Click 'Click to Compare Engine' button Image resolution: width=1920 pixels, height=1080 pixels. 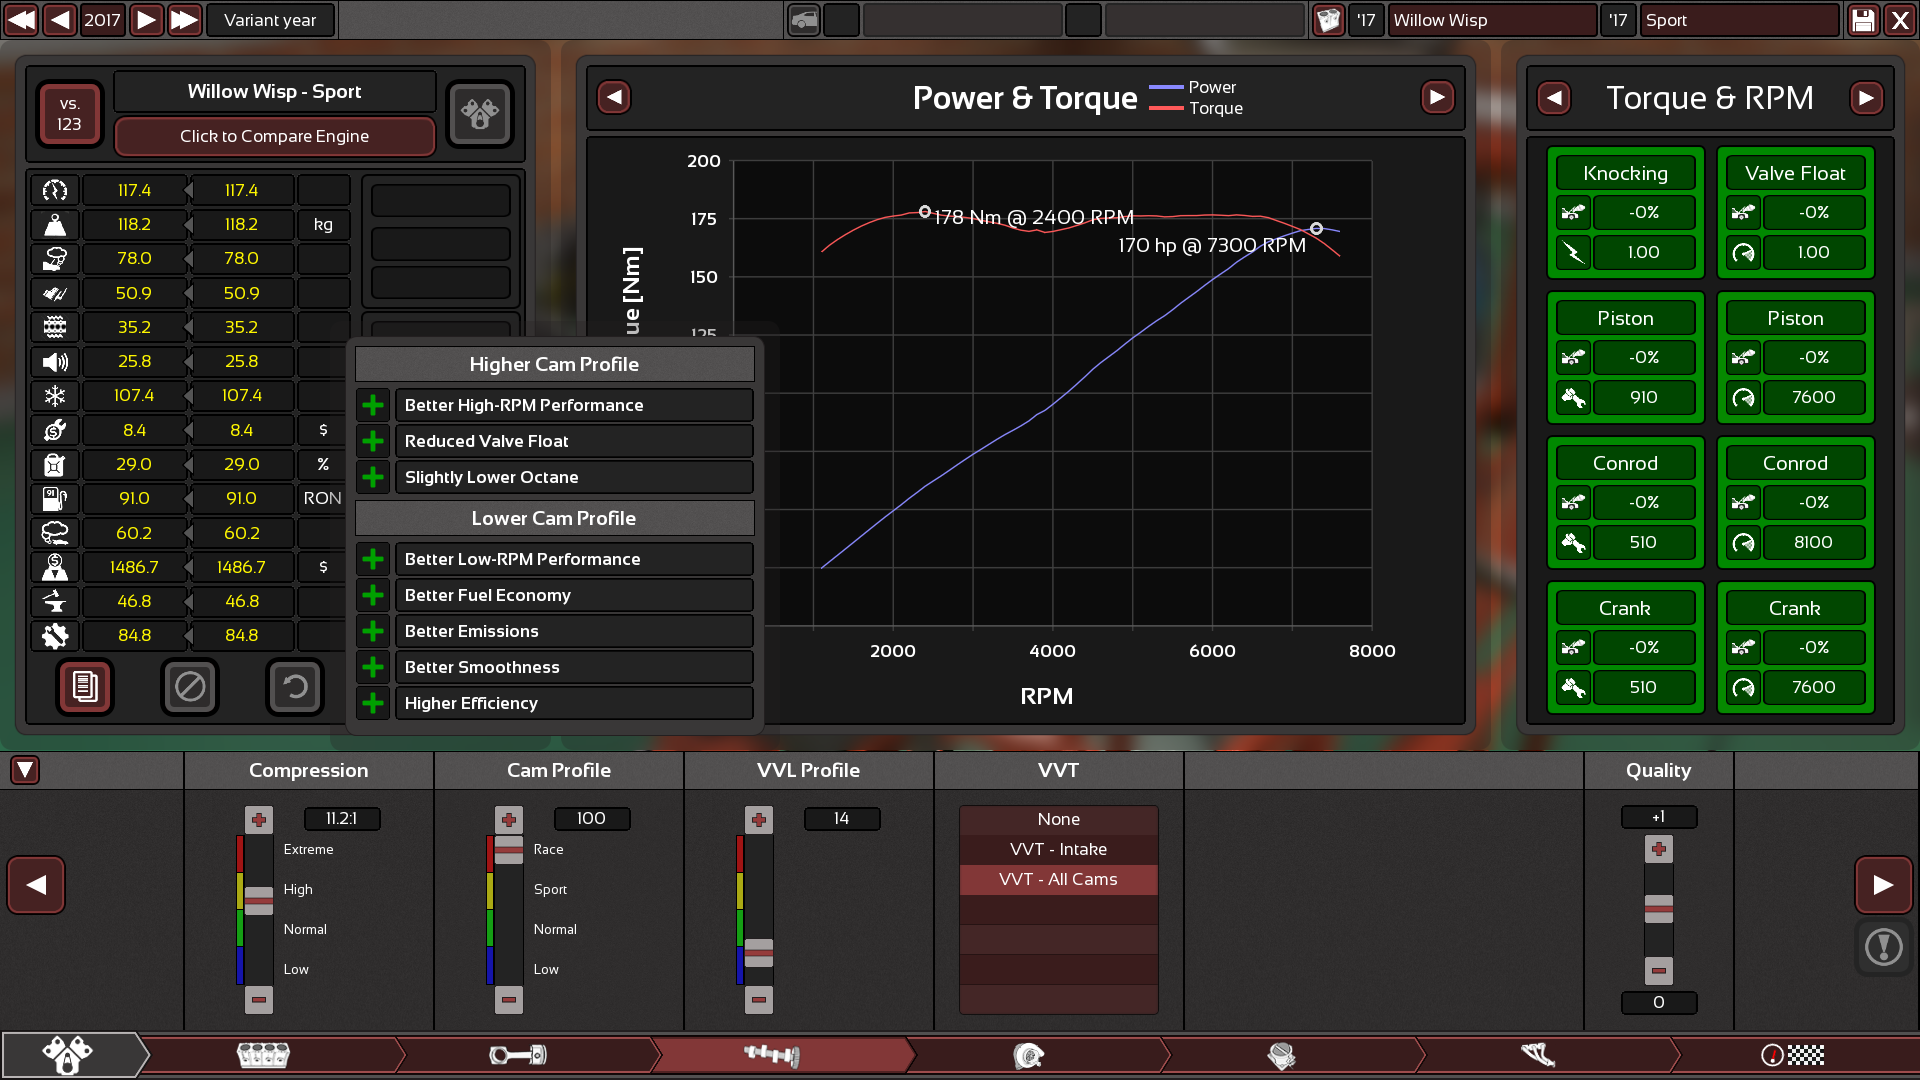point(274,136)
